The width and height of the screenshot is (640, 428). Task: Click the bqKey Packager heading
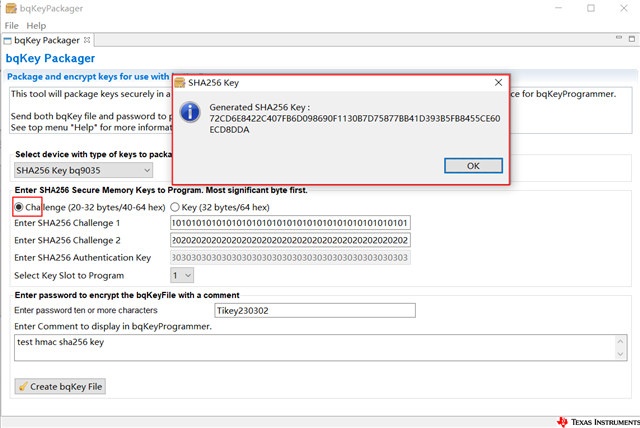50,58
